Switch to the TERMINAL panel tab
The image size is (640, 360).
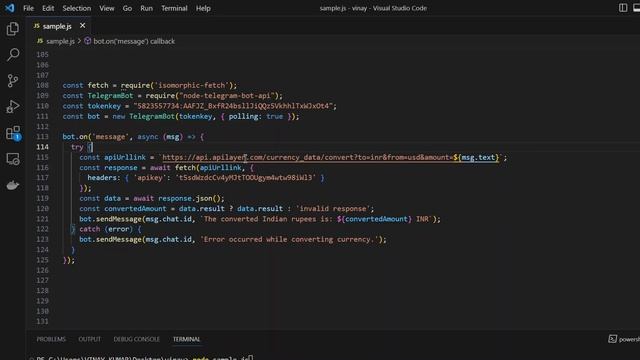tap(187, 339)
